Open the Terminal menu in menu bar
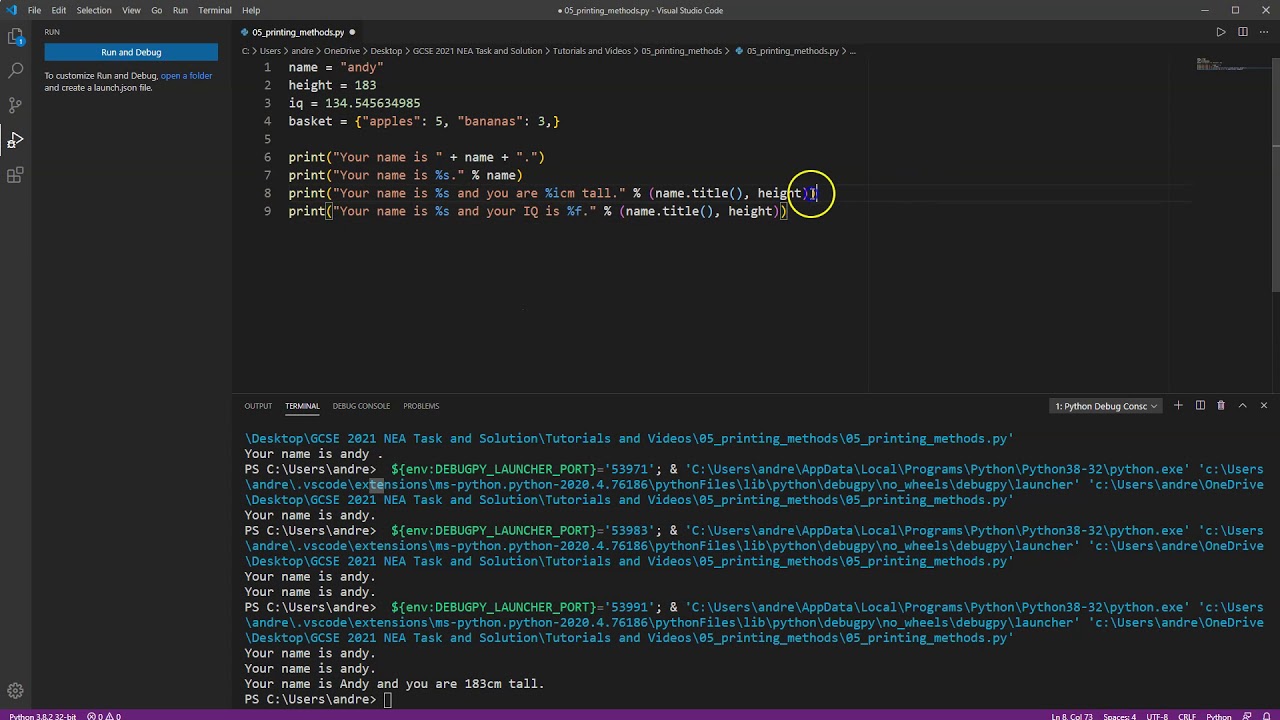Image resolution: width=1280 pixels, height=720 pixels. [x=215, y=10]
